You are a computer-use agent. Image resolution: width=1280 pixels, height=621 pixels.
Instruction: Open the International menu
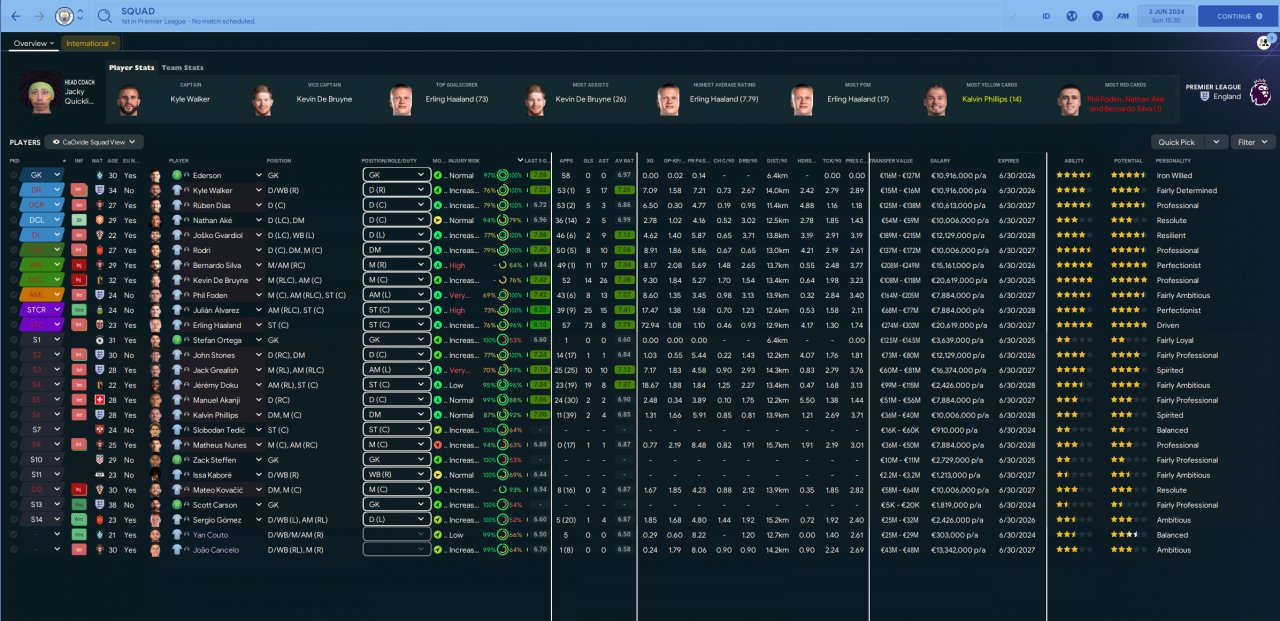click(x=91, y=43)
